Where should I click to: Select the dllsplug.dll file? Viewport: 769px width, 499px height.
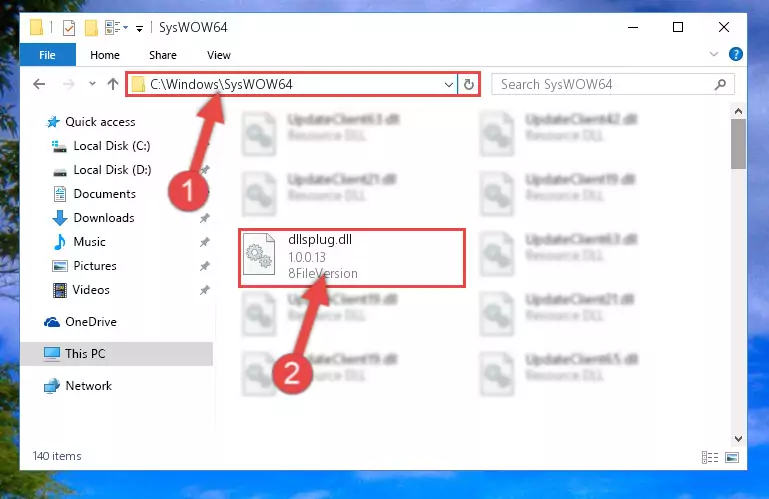(352, 258)
